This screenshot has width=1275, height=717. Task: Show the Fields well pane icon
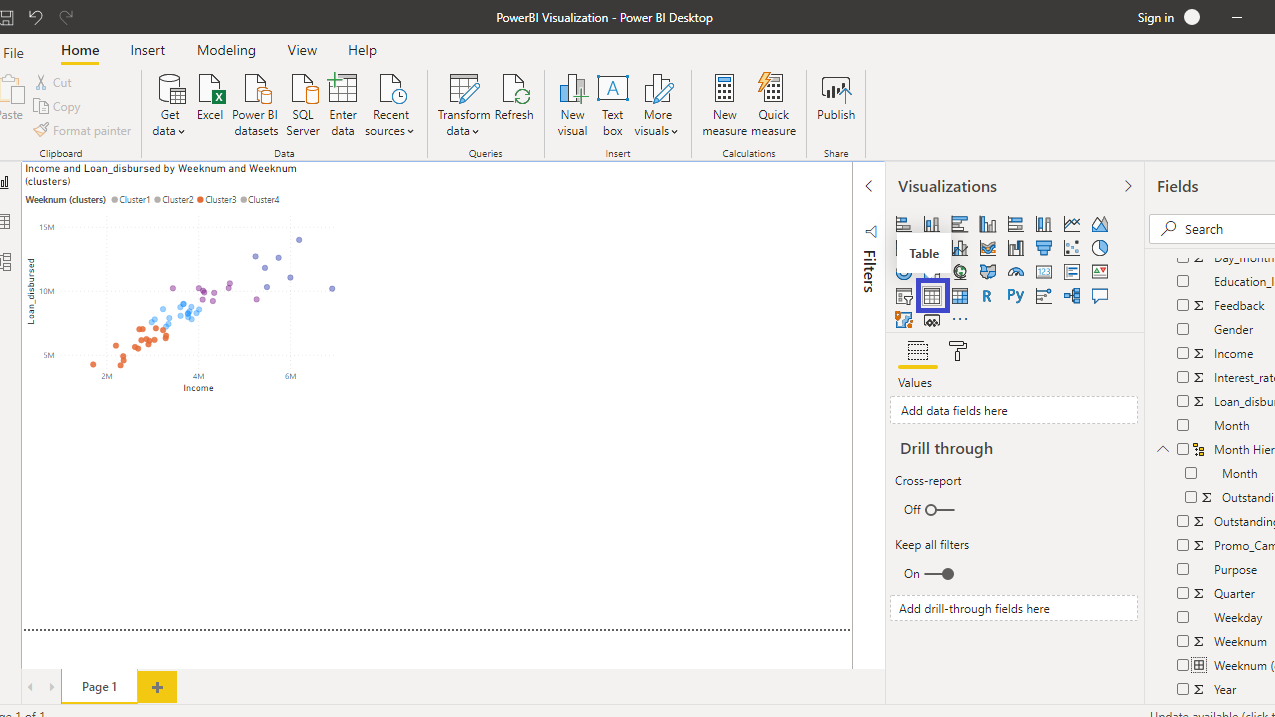pyautogui.click(x=917, y=351)
